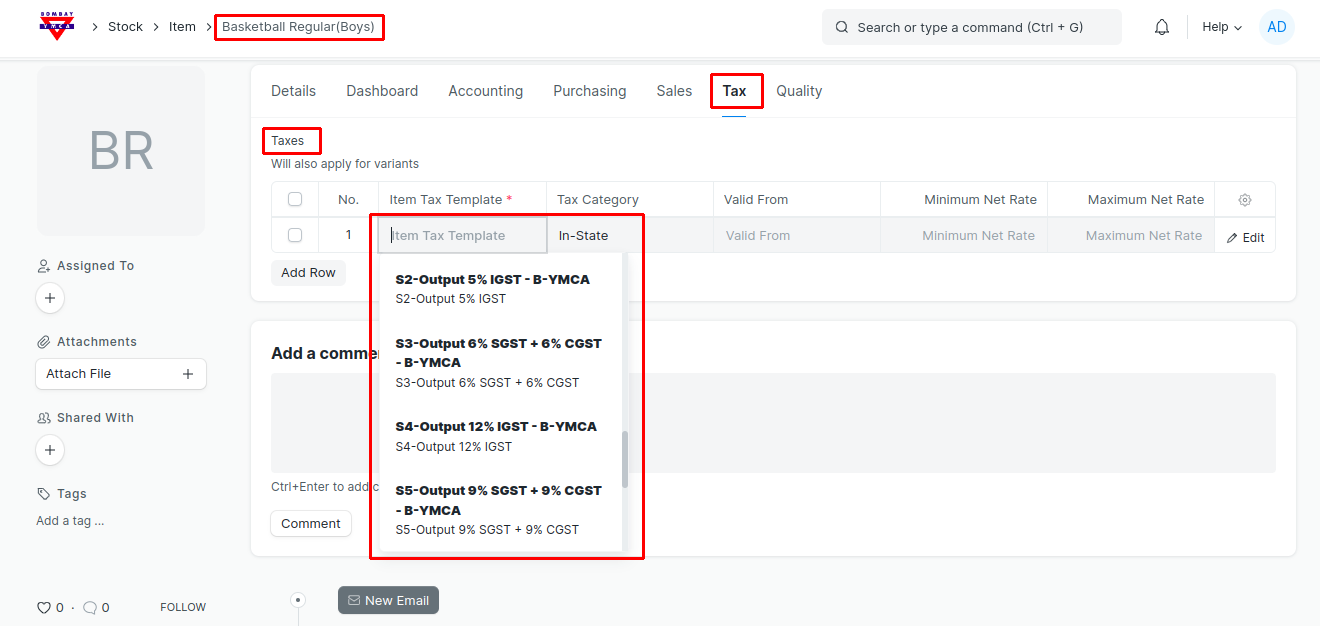
Task: Check the row 1 checkbox
Action: 295,235
